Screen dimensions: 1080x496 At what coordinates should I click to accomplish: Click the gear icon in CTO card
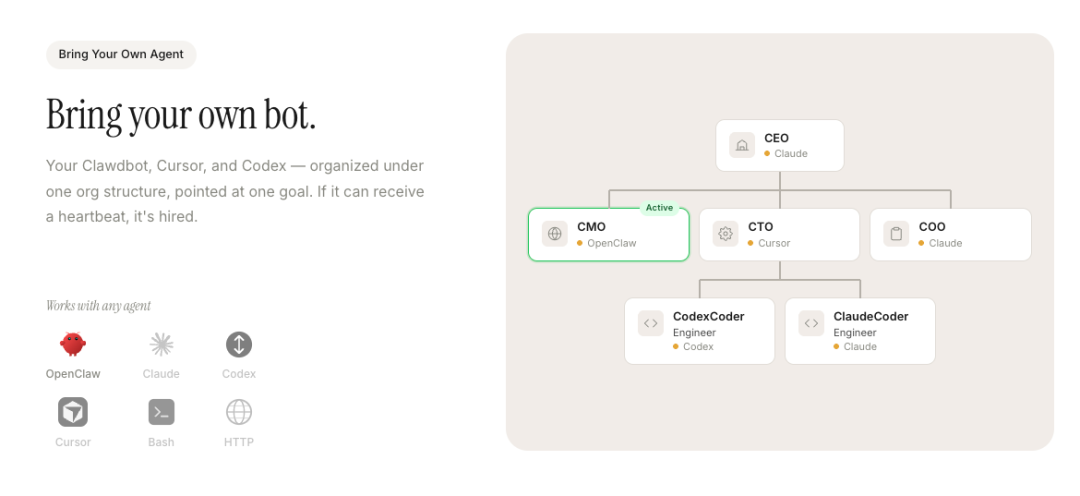click(725, 234)
